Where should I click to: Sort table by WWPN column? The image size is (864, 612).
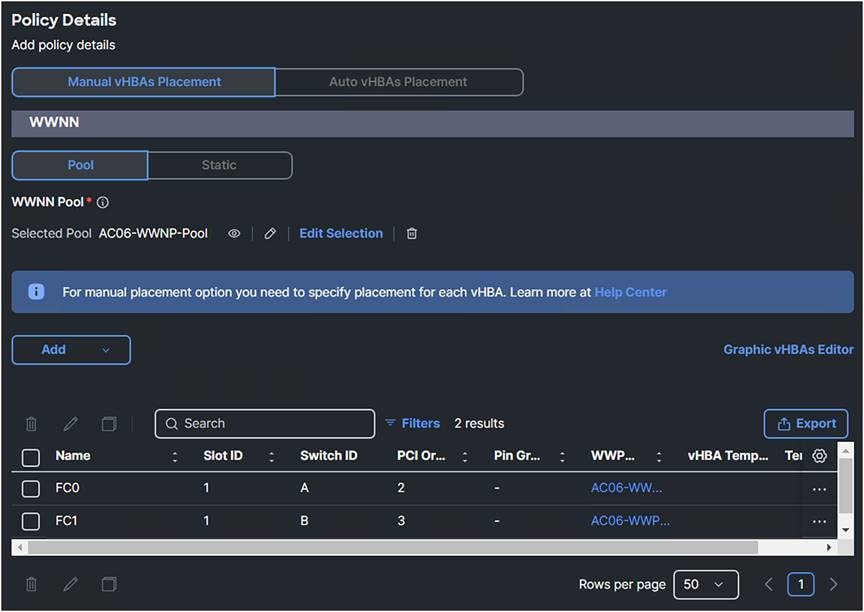[659, 456]
